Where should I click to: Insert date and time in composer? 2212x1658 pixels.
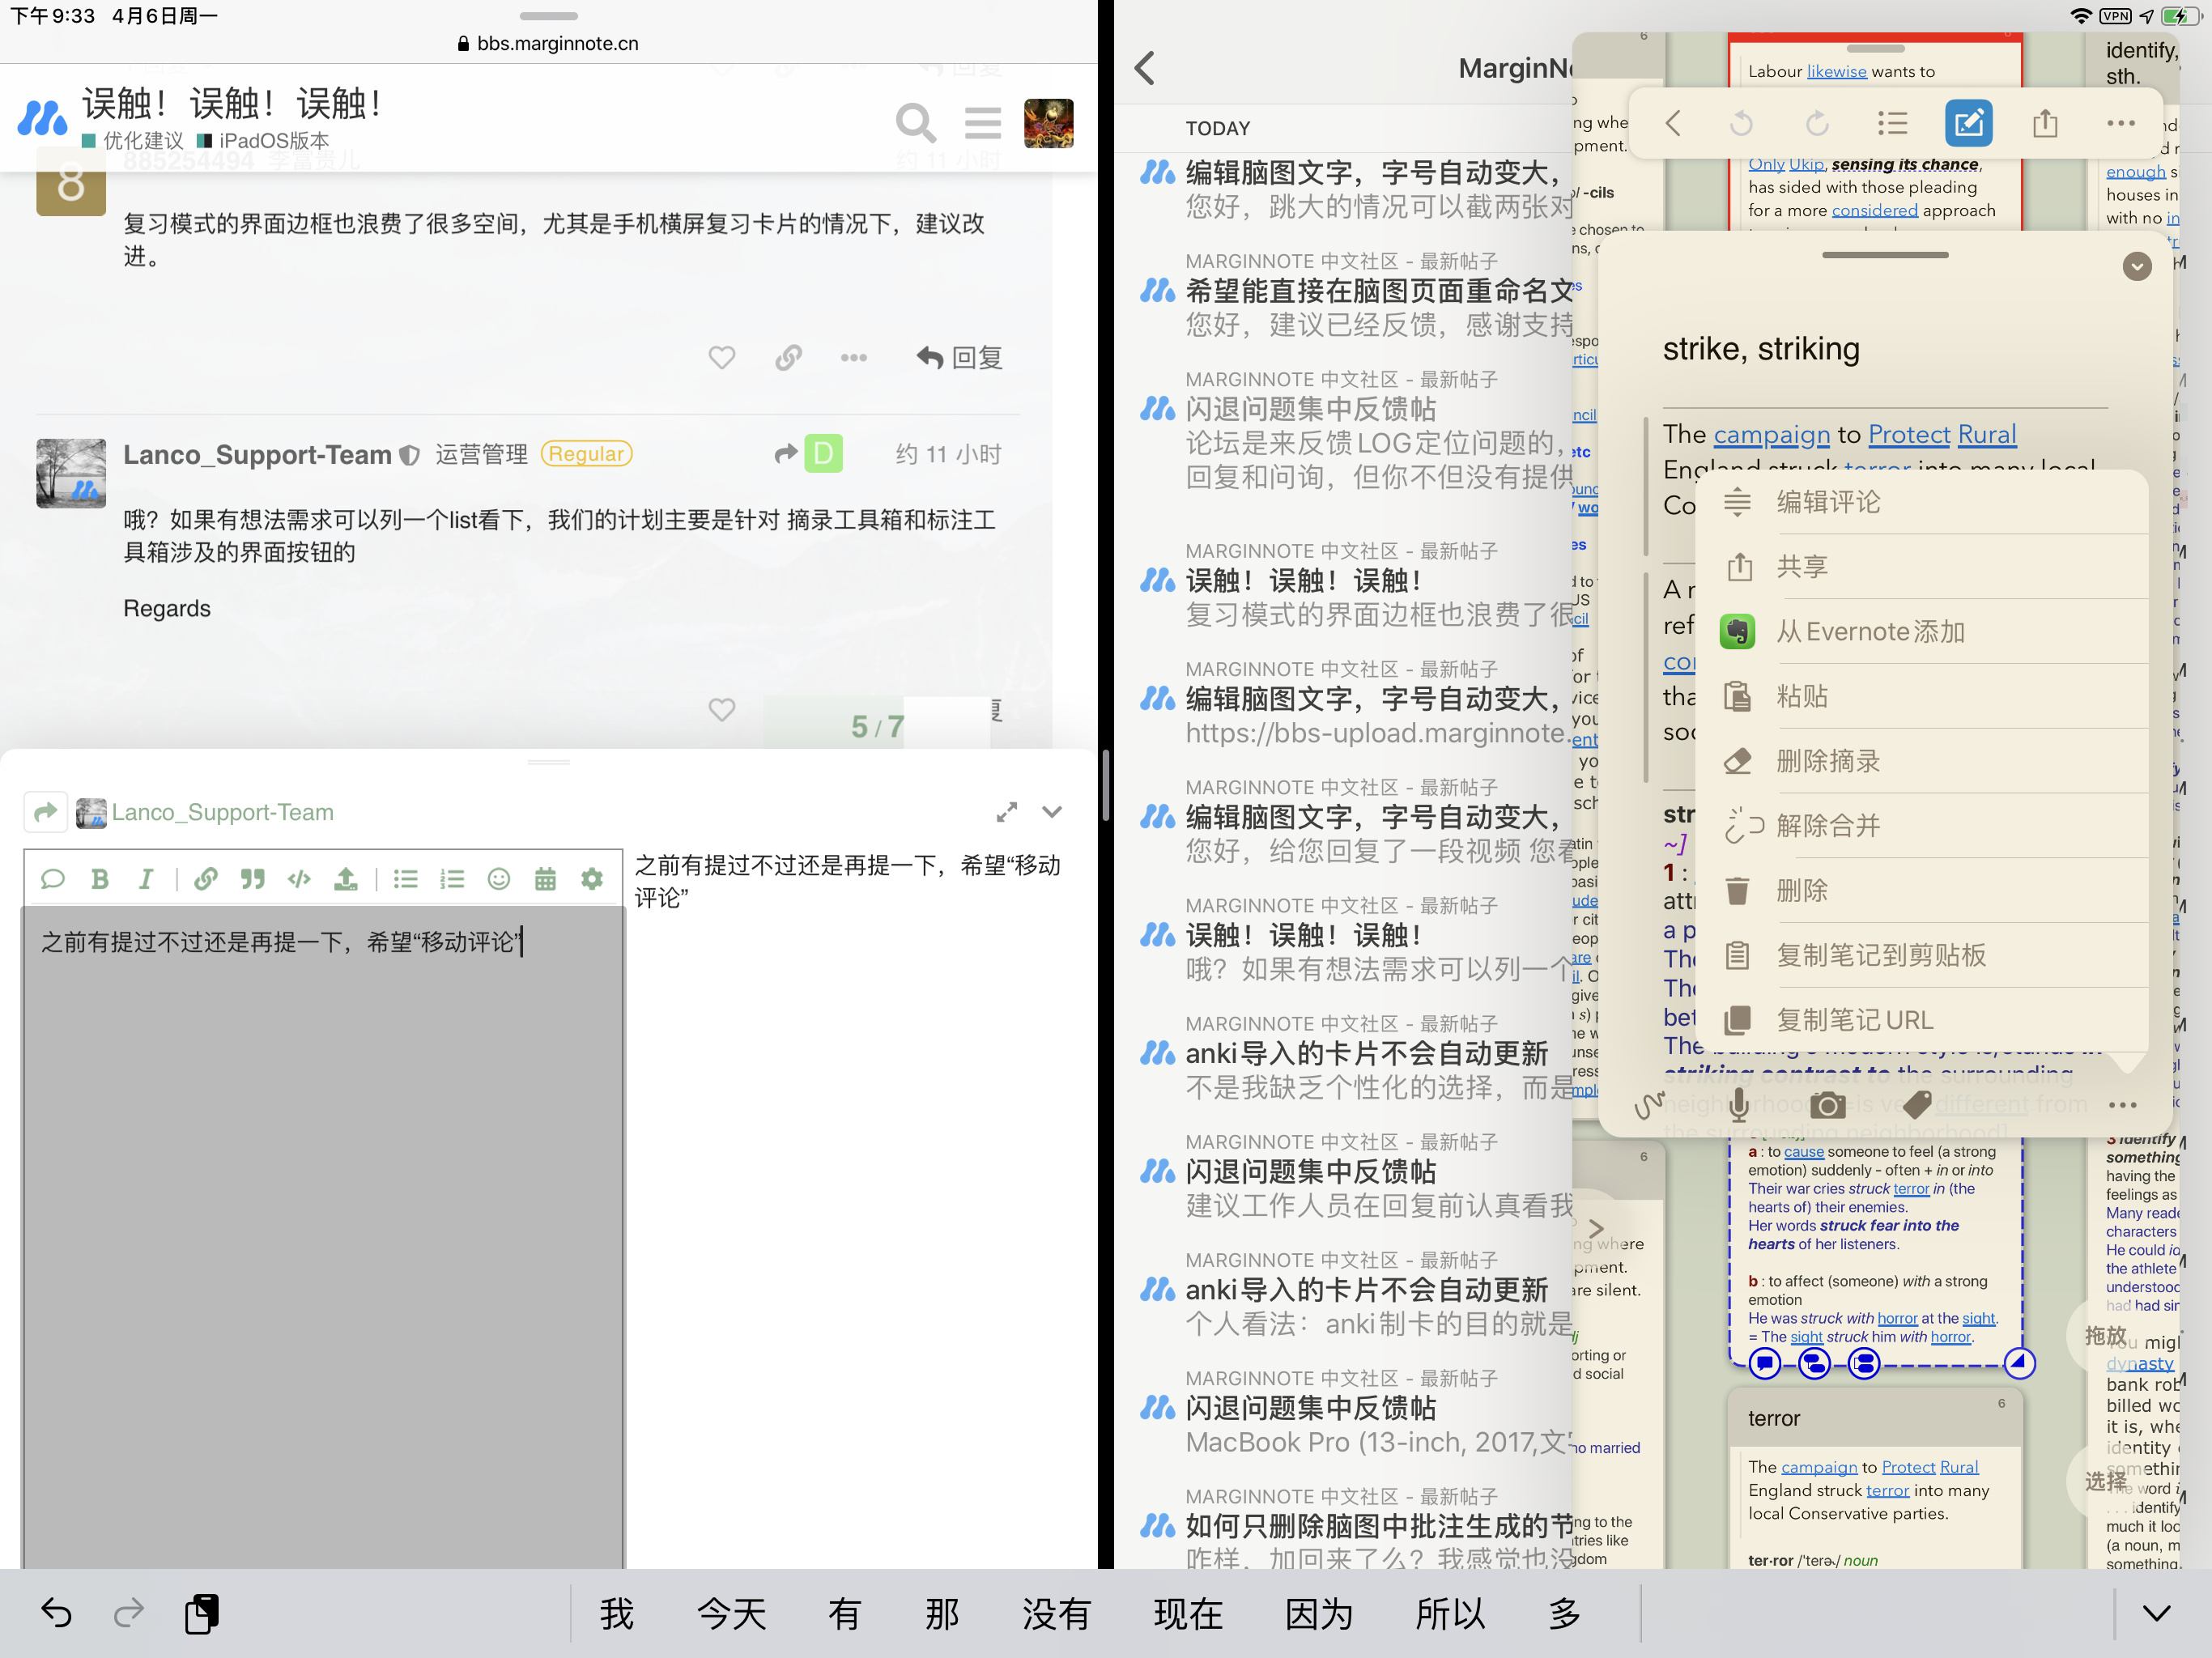click(x=545, y=879)
